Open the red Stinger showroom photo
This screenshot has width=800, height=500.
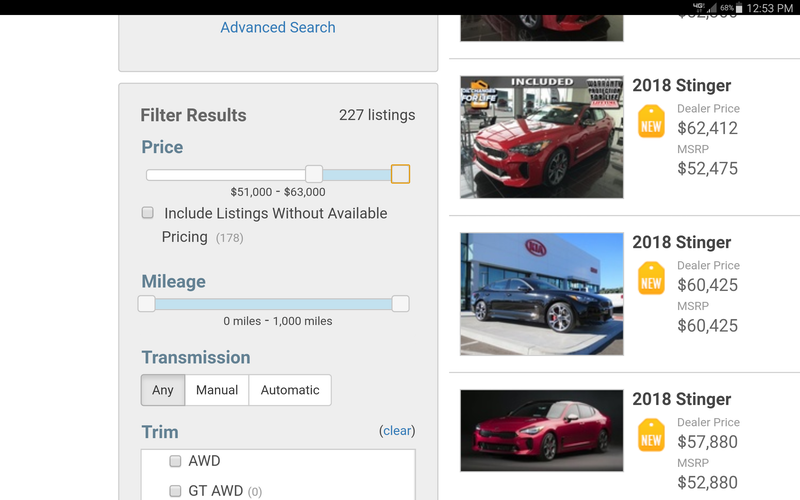(x=542, y=137)
